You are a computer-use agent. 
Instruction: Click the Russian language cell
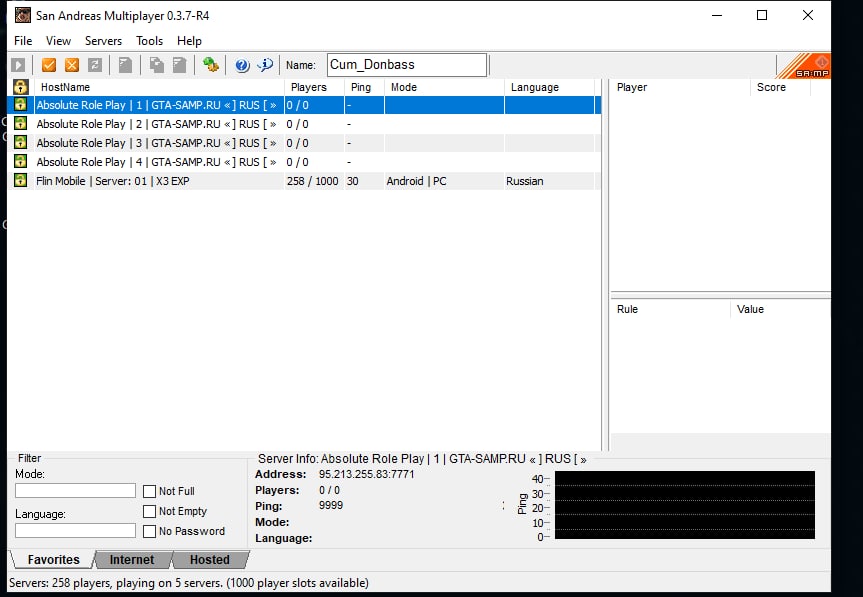[x=525, y=181]
